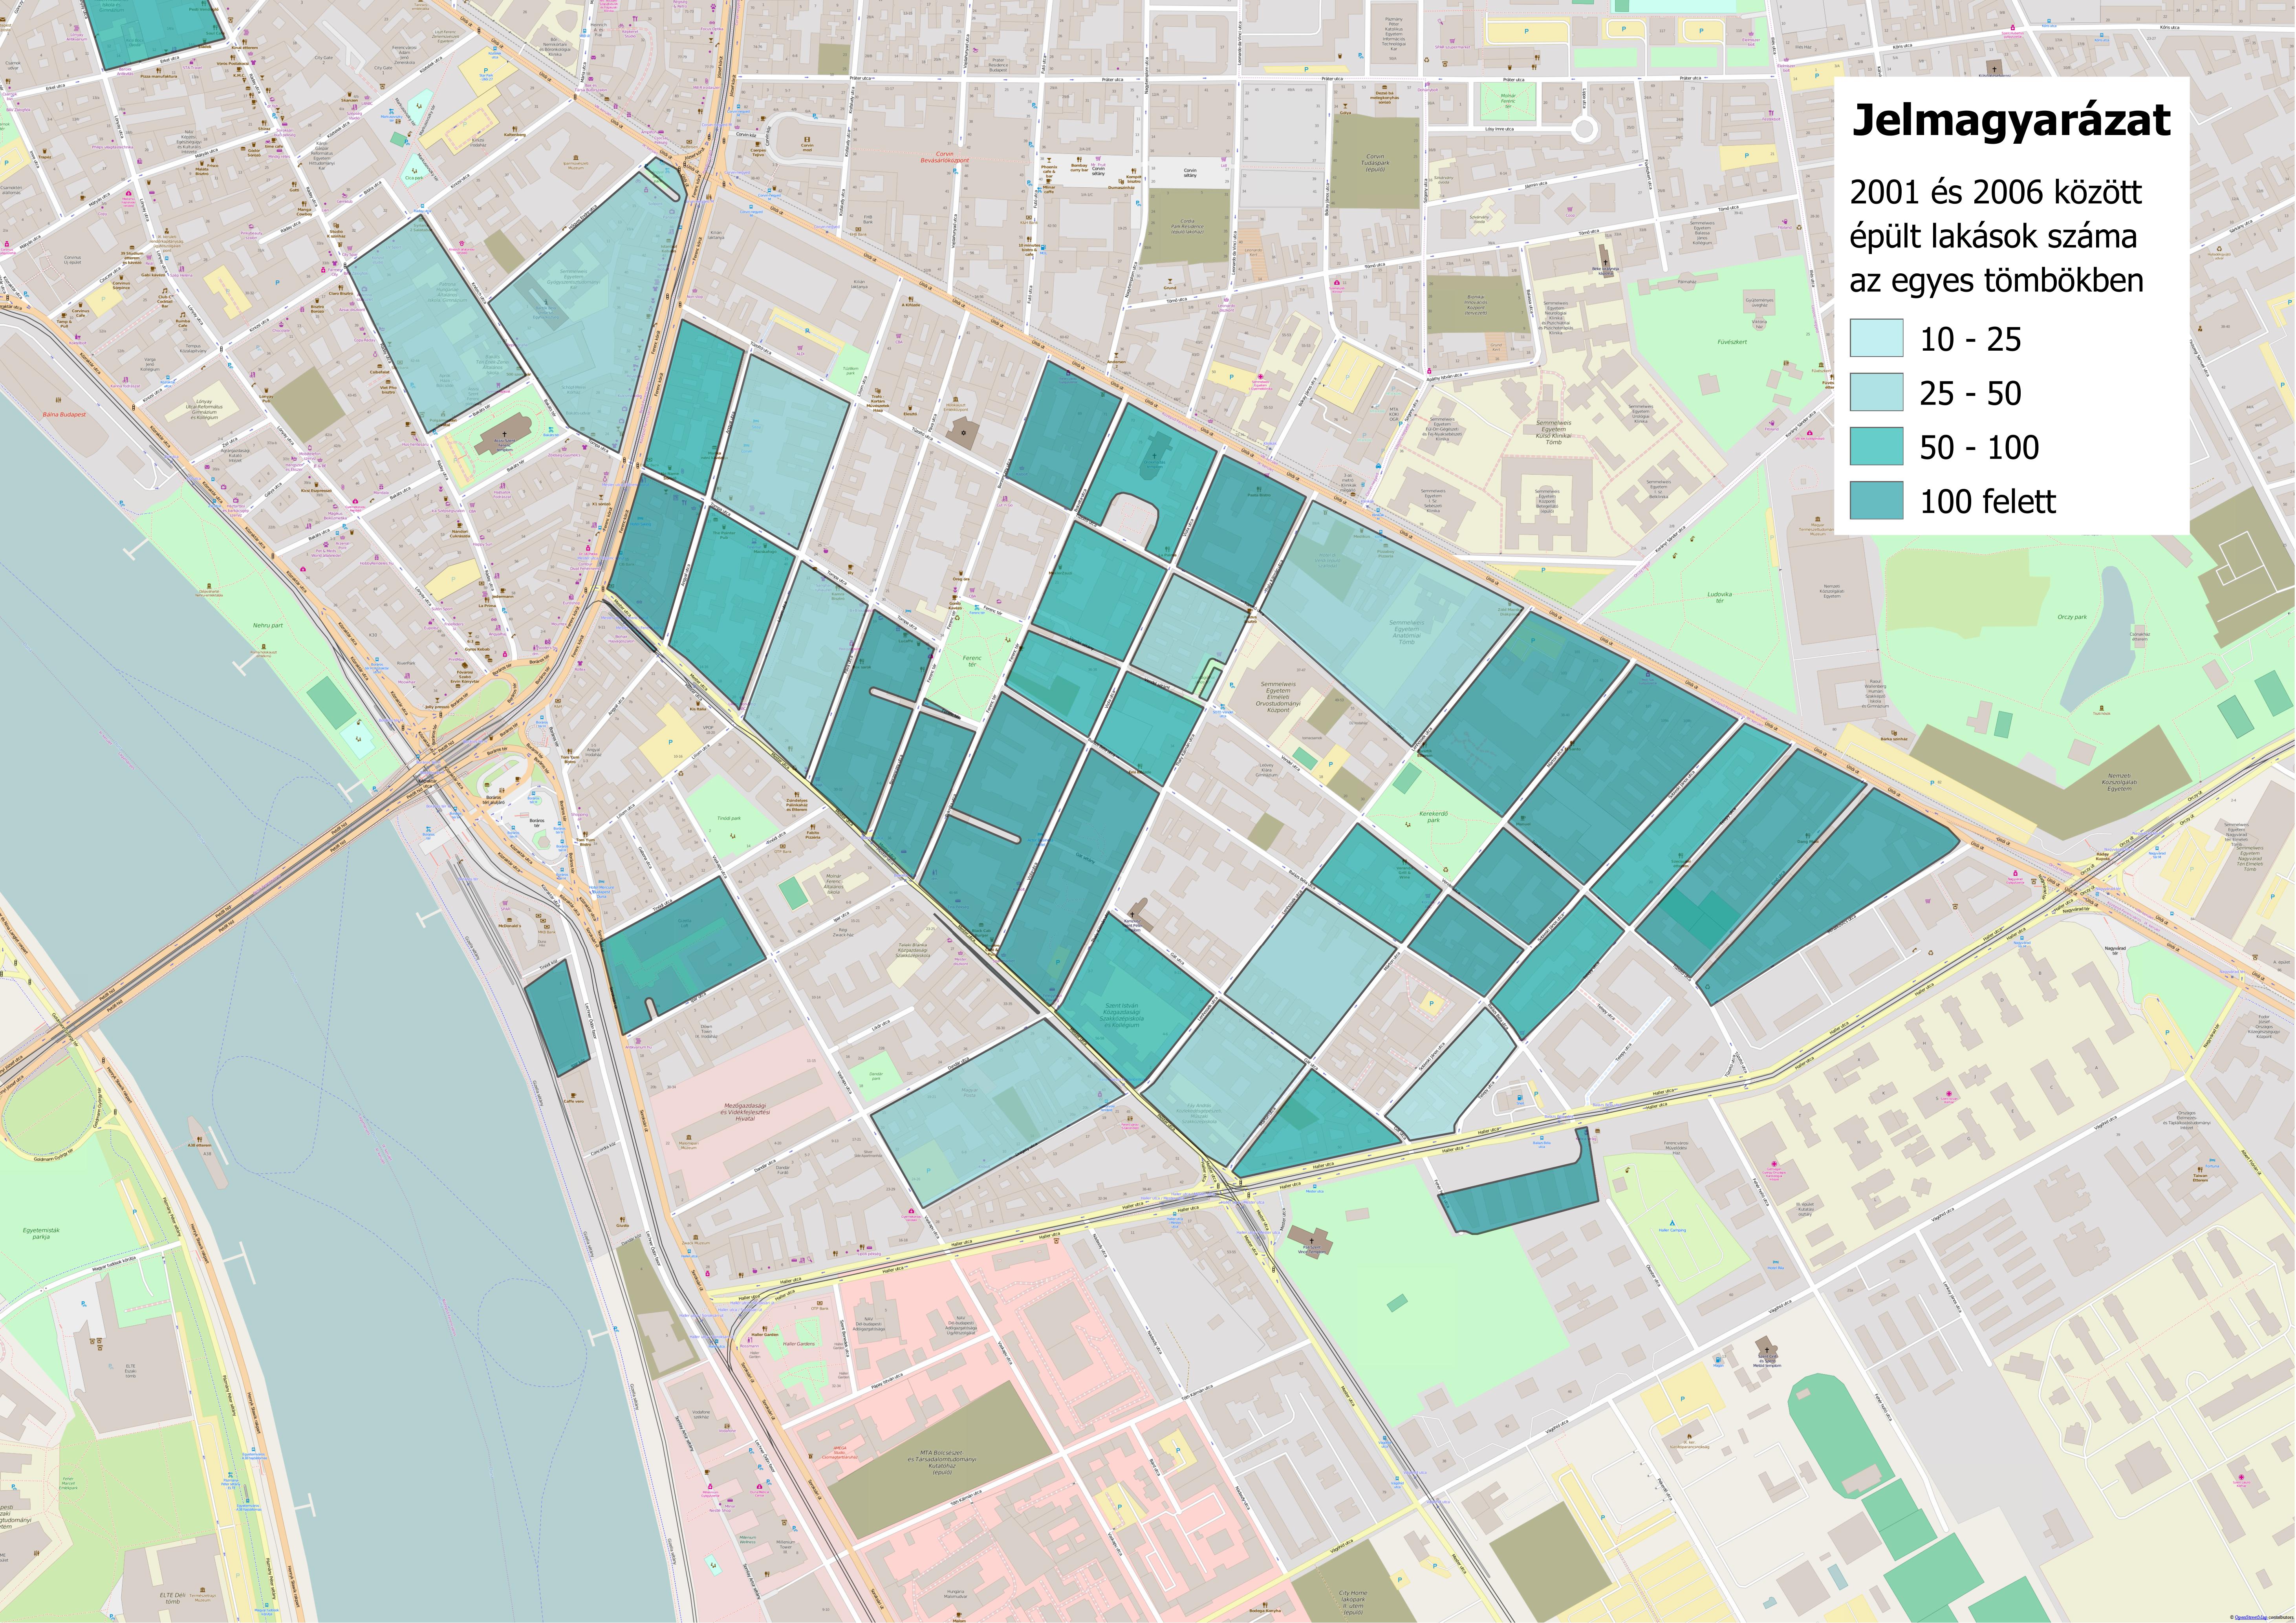Click the 'Kerekerdő park' label
The height and width of the screenshot is (1623, 2296).
tap(1433, 817)
